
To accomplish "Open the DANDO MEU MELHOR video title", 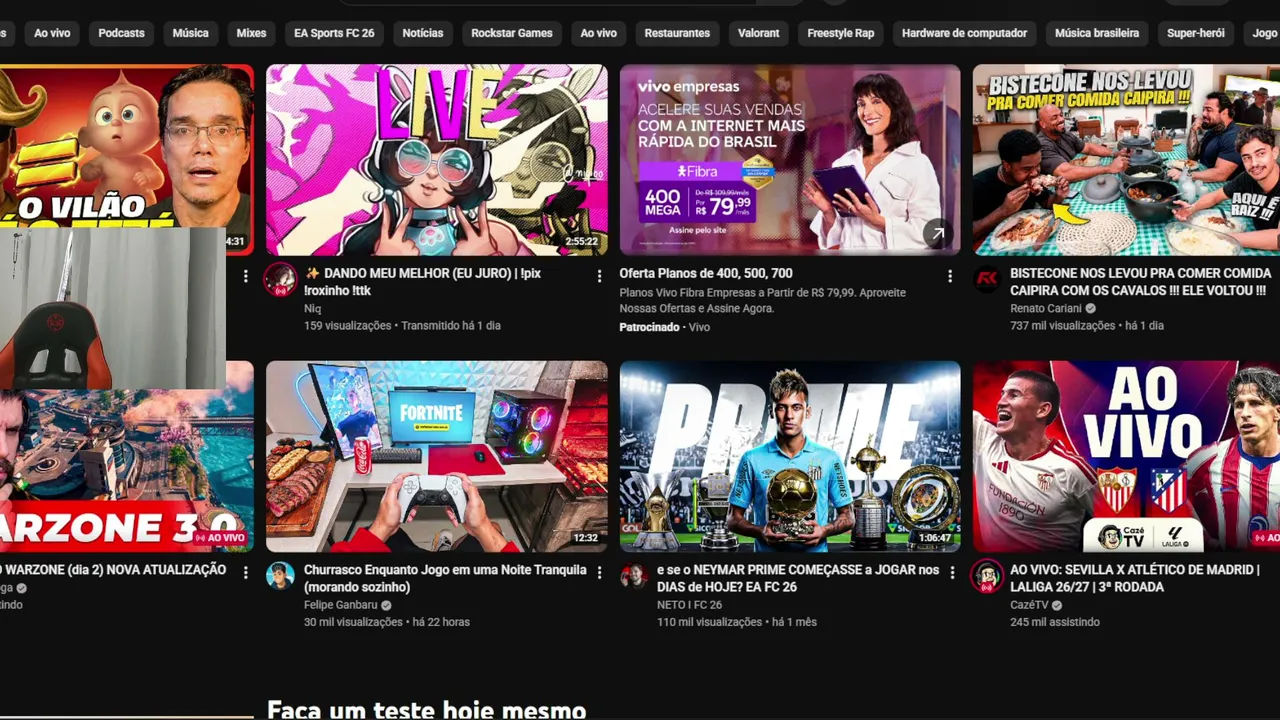I will point(422,282).
